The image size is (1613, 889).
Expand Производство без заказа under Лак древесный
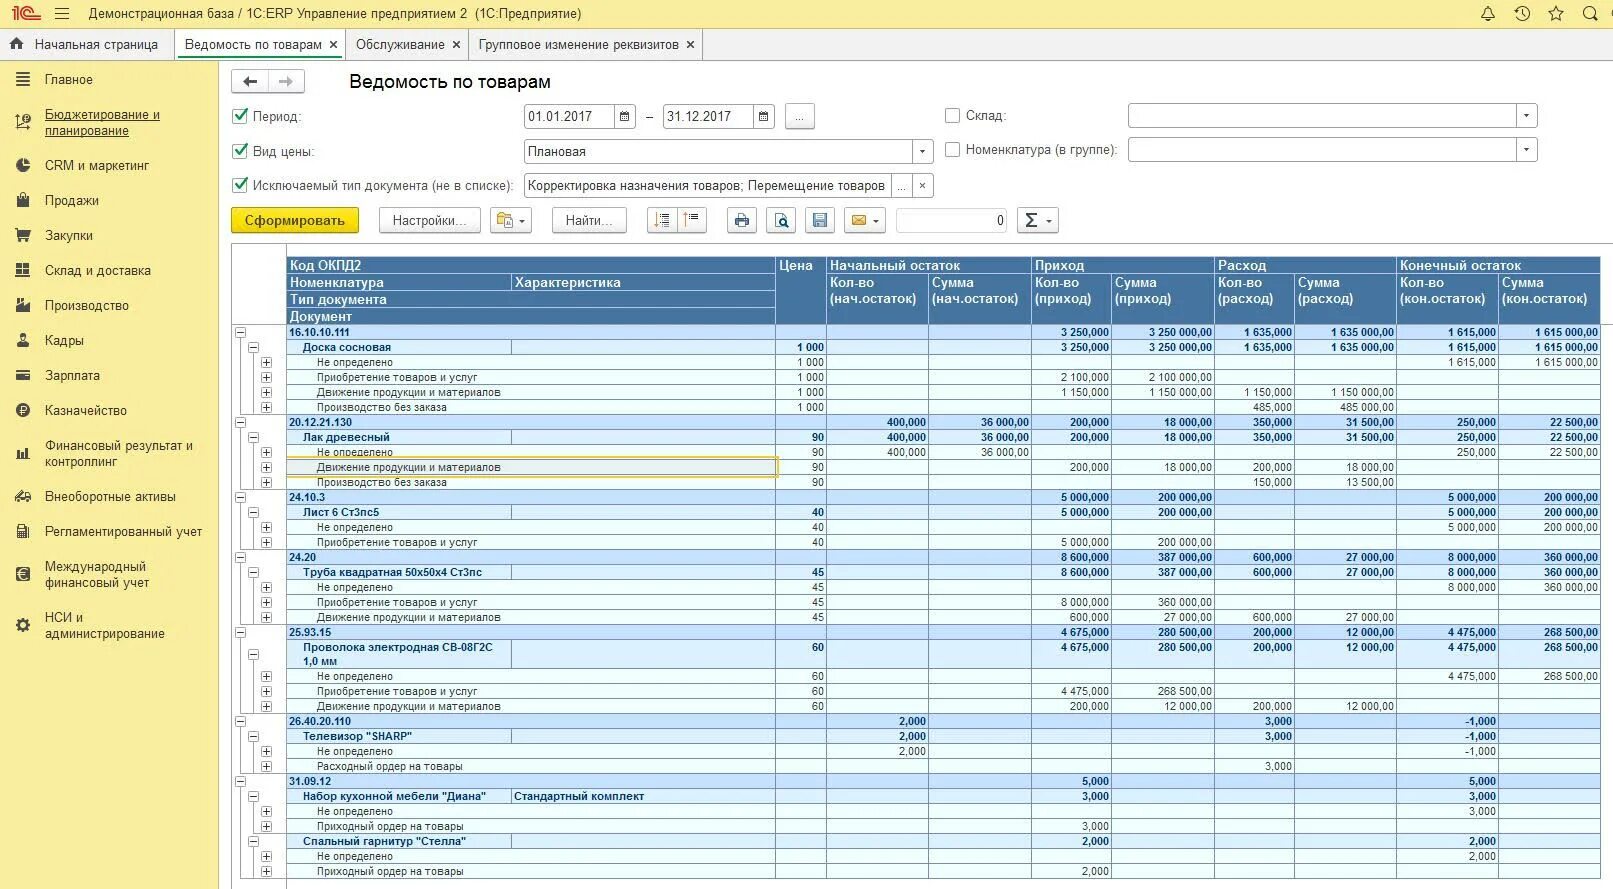click(266, 482)
